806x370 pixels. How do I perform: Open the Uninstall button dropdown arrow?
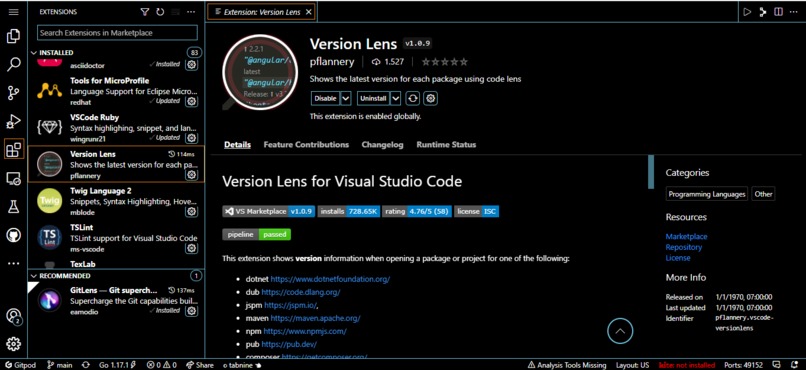(395, 98)
